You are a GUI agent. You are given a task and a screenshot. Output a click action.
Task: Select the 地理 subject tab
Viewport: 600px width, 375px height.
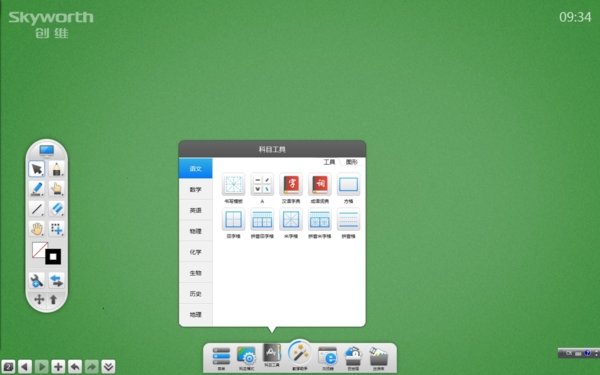196,315
